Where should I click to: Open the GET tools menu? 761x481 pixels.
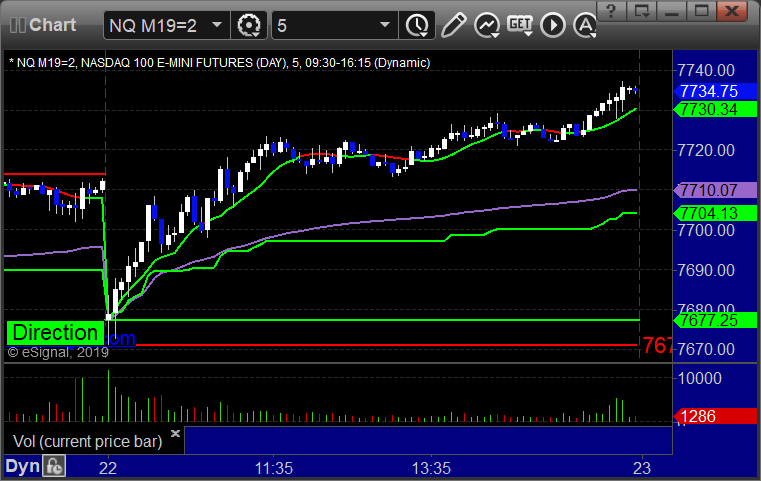[x=520, y=25]
